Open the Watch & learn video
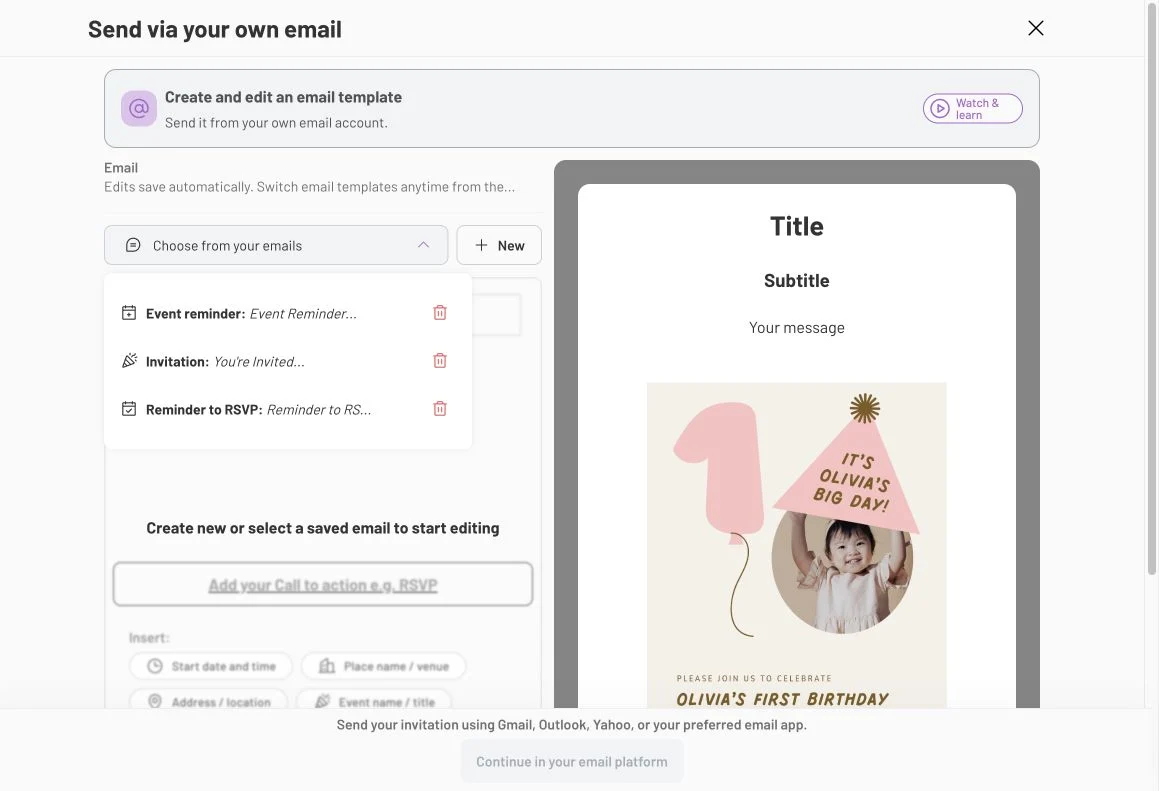The image size is (1159, 791). point(972,109)
